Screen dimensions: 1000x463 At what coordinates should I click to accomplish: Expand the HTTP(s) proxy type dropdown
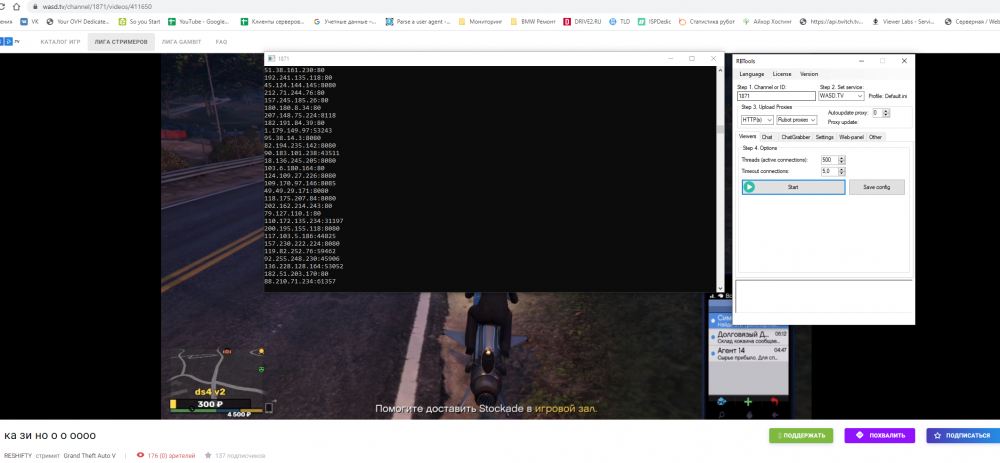(757, 120)
